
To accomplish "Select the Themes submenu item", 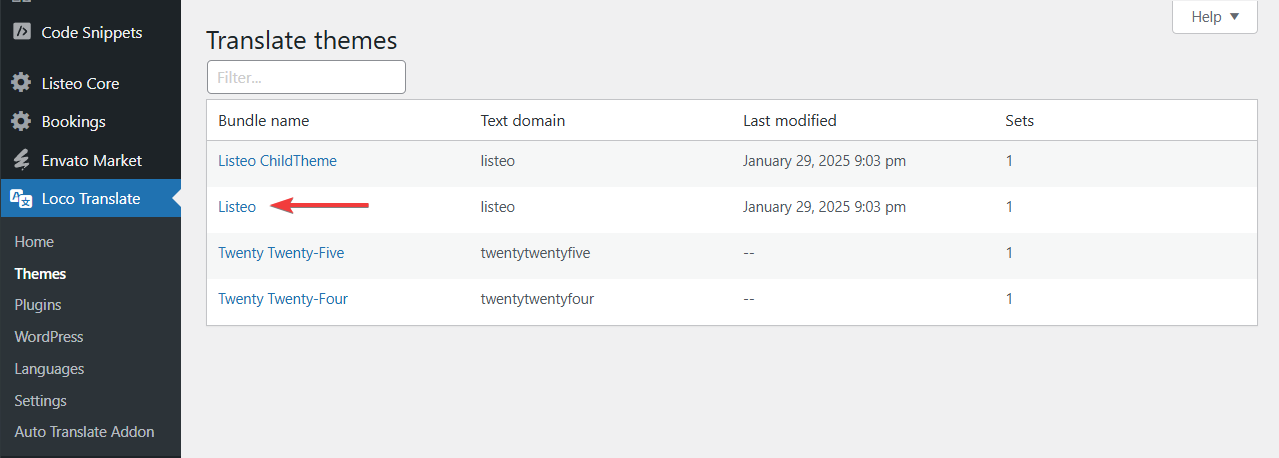I will pyautogui.click(x=40, y=274).
